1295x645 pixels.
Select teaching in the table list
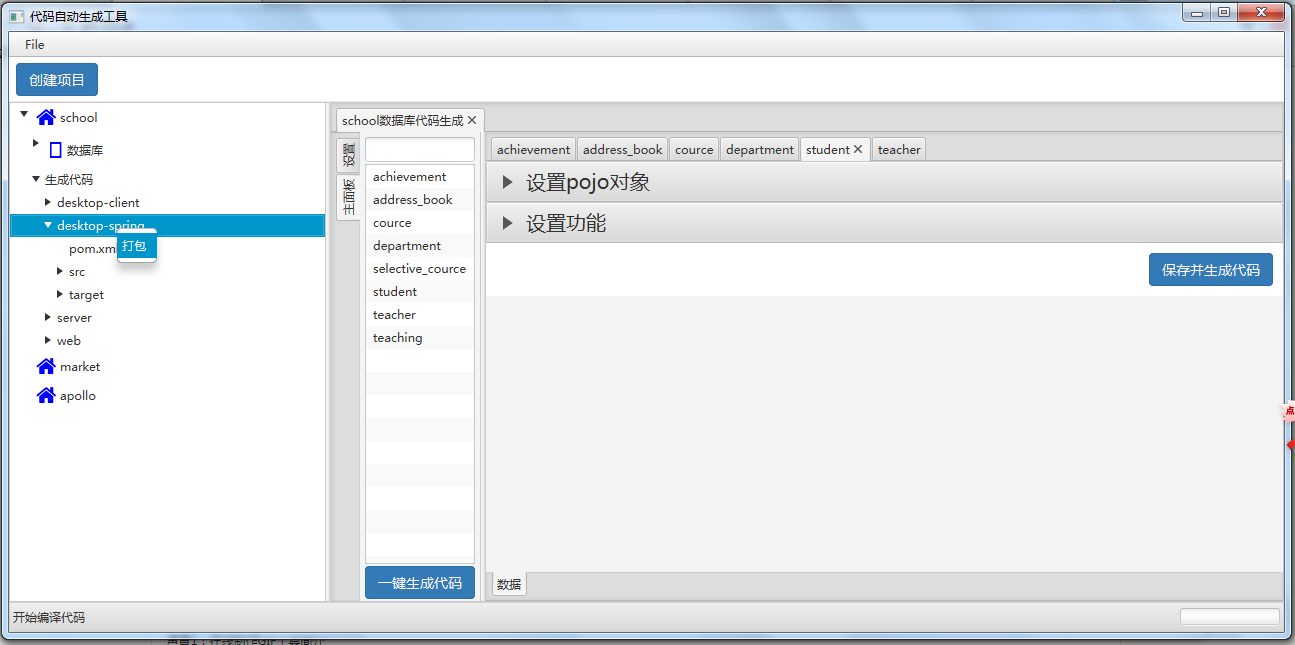[x=420, y=337]
